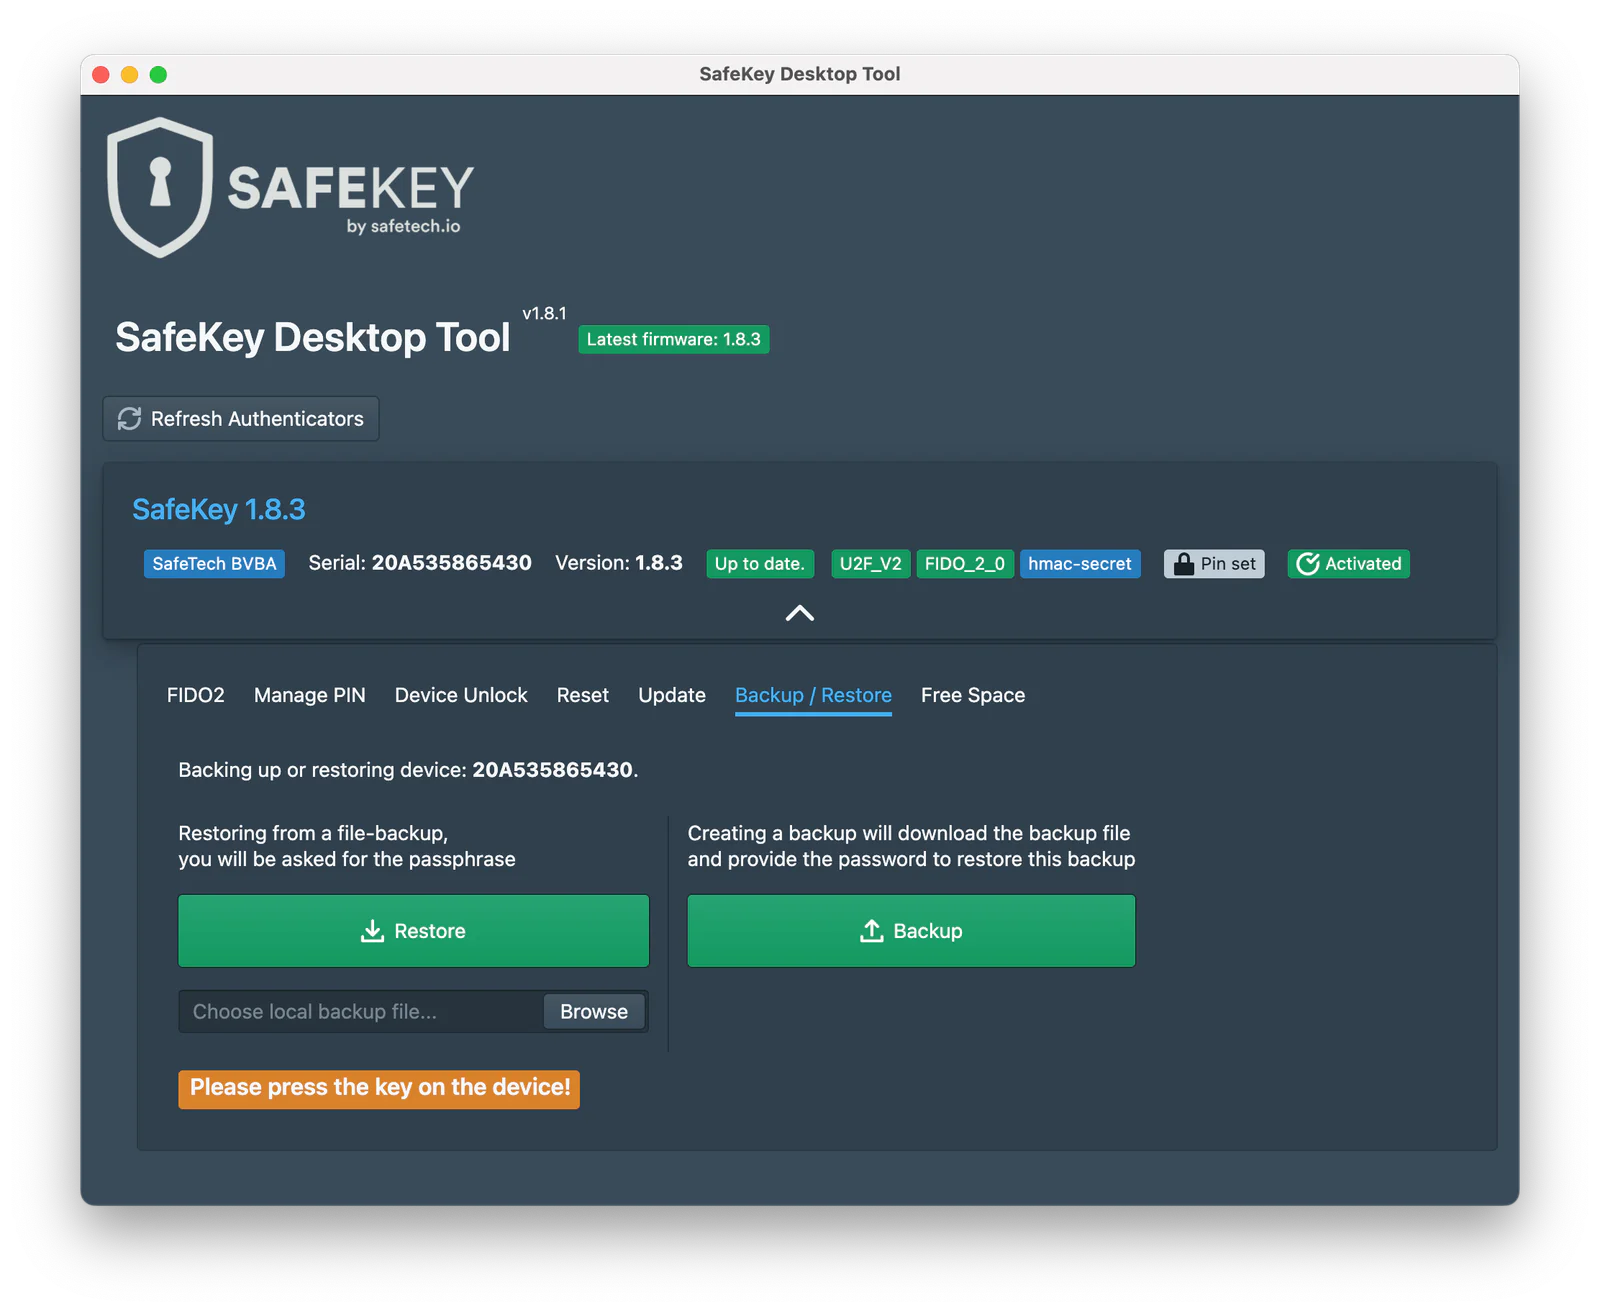Click the Latest firmware 1.8.3 badge
The width and height of the screenshot is (1600, 1312).
tap(674, 340)
